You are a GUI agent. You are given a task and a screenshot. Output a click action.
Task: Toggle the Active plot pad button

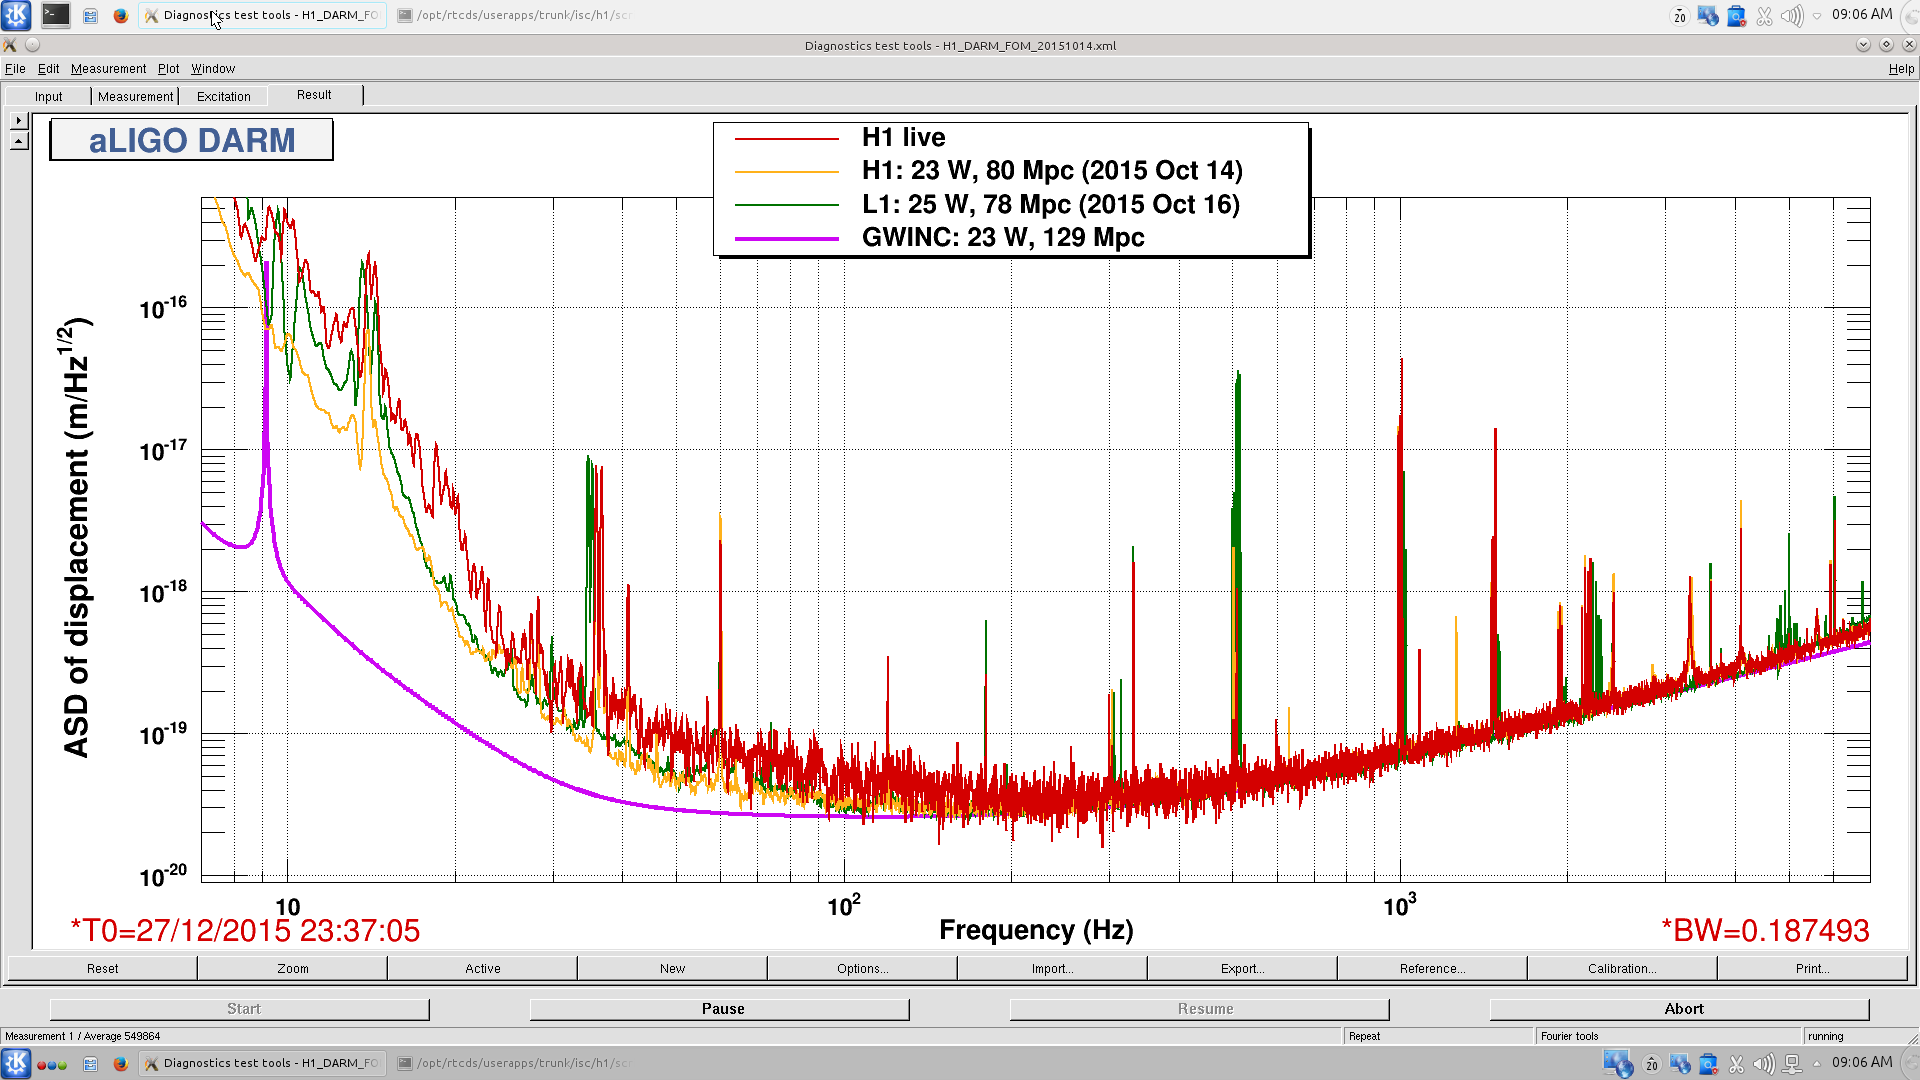point(482,968)
